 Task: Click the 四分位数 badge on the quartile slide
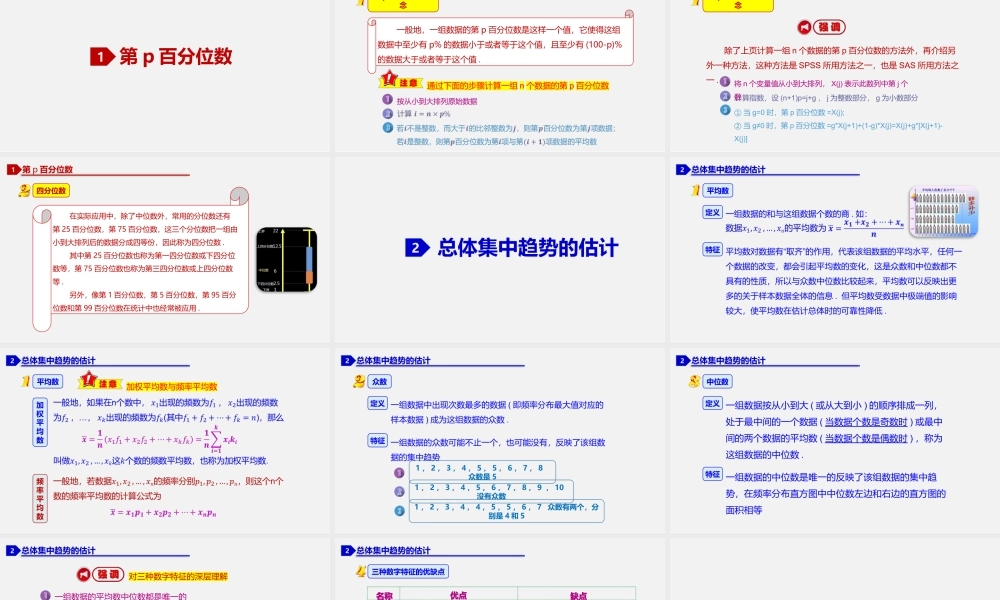tap(50, 190)
